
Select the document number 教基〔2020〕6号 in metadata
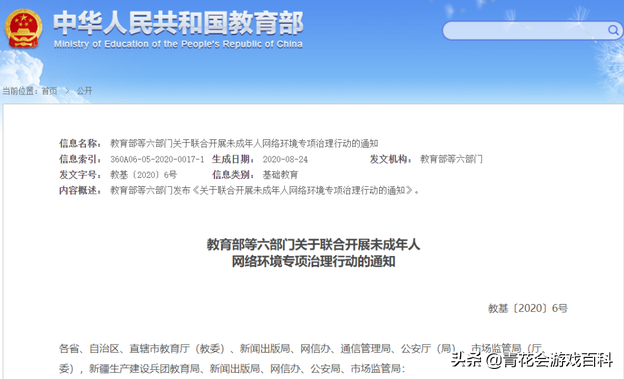(x=144, y=175)
